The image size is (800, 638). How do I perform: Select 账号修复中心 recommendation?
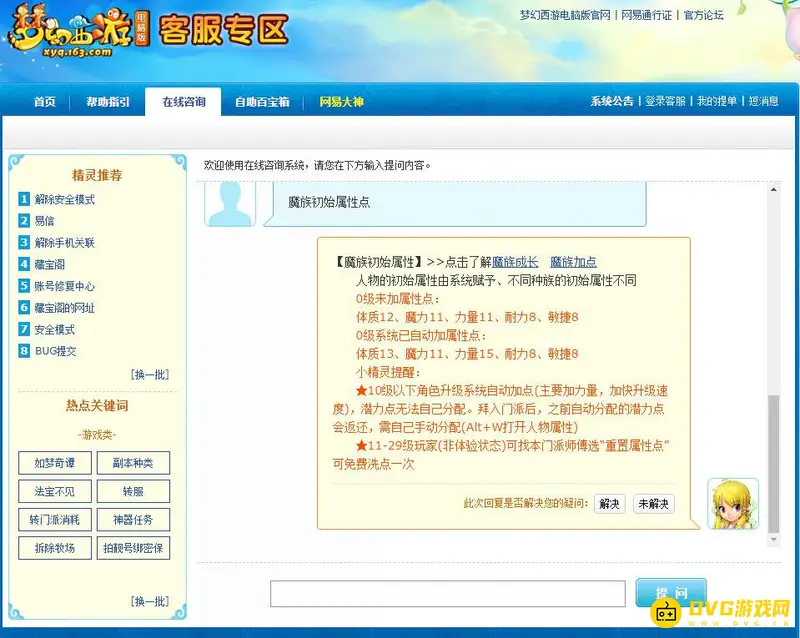pos(65,286)
